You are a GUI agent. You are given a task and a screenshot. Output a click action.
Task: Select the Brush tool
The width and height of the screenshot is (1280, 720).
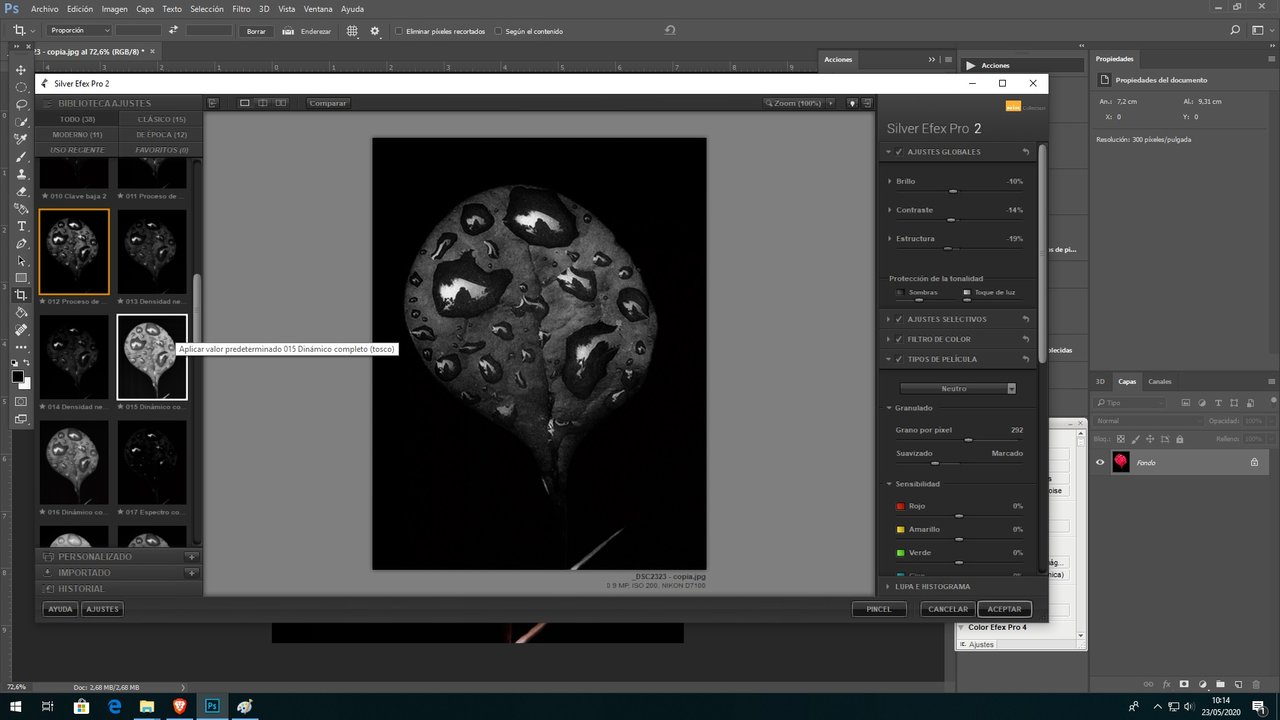(21, 157)
